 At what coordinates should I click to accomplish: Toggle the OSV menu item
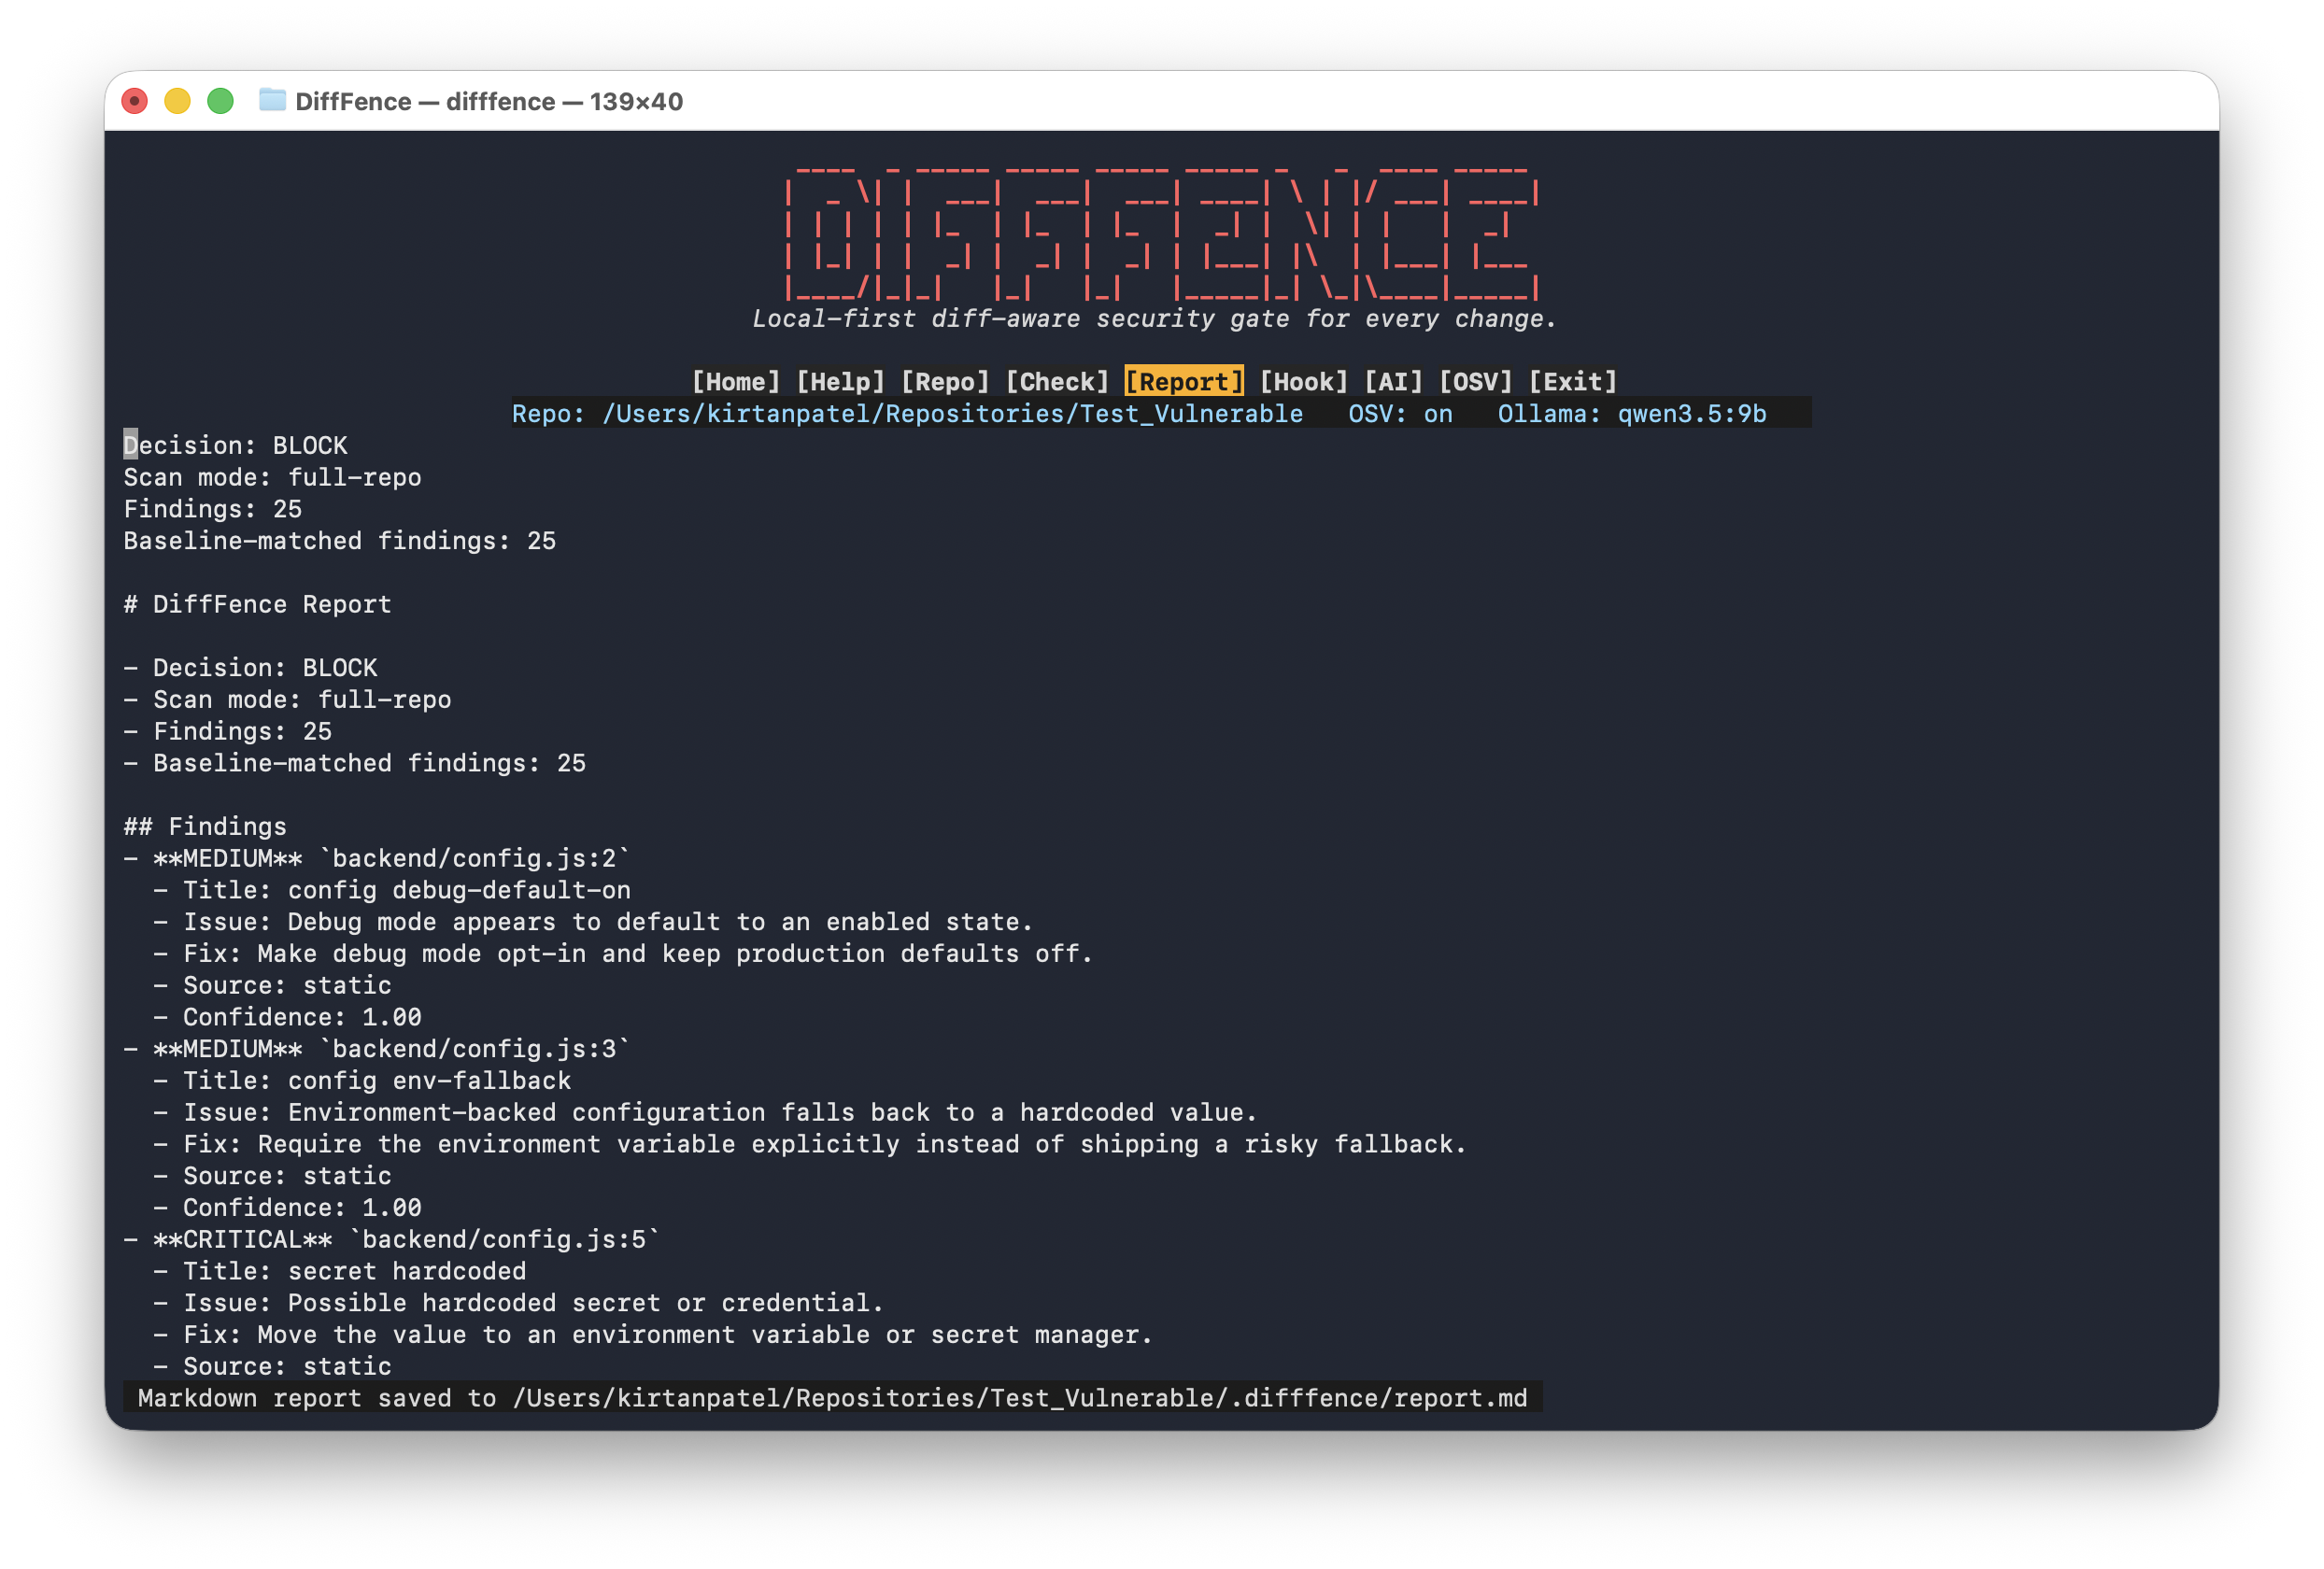point(1475,382)
